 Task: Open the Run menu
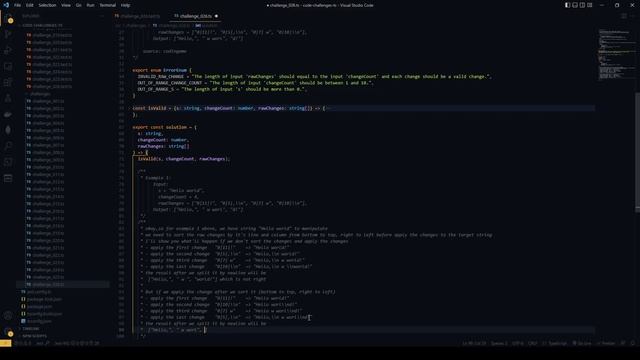(x=91, y=5)
